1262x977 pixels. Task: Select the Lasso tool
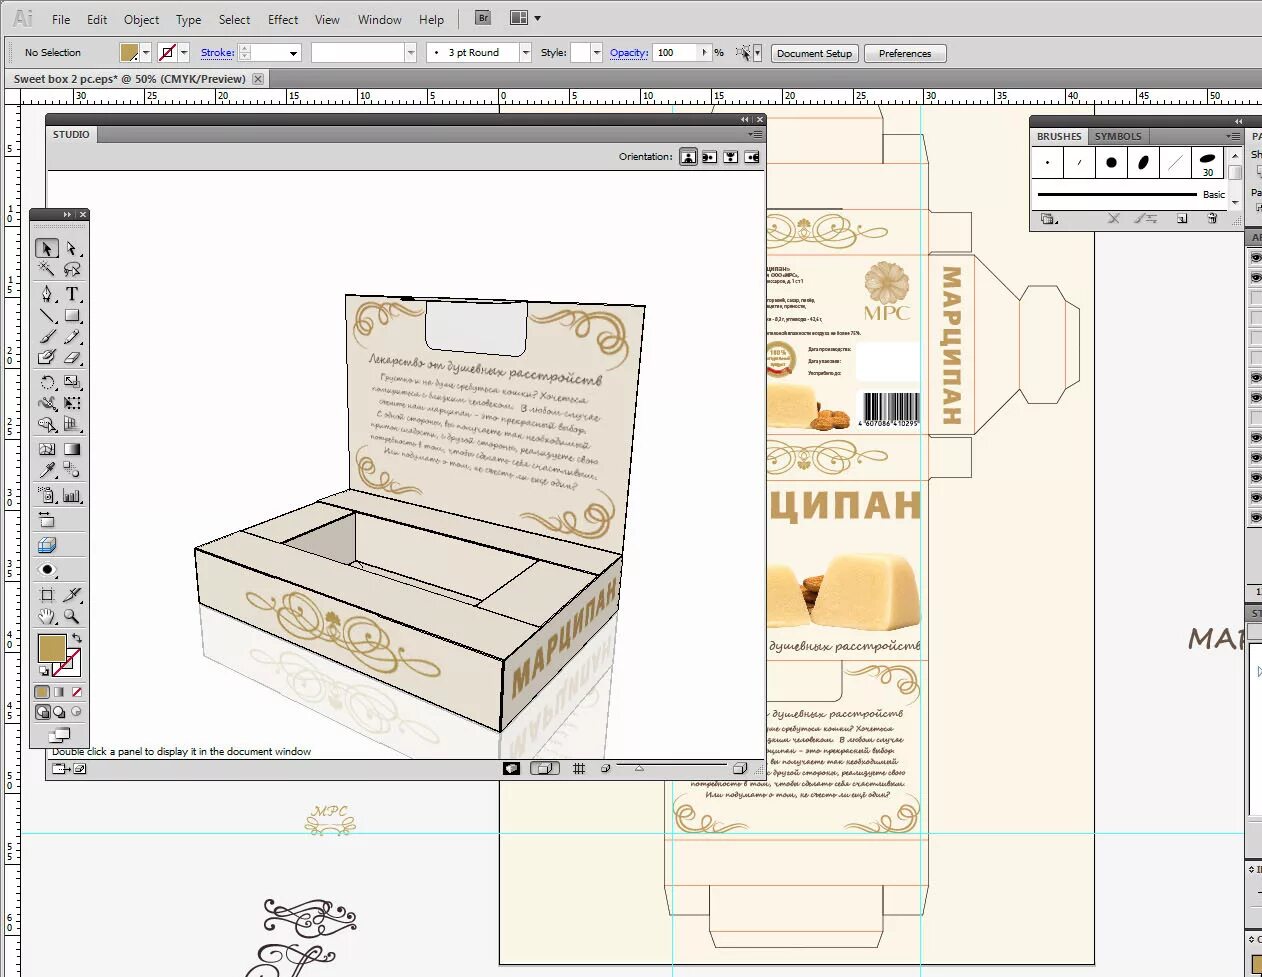tap(72, 269)
